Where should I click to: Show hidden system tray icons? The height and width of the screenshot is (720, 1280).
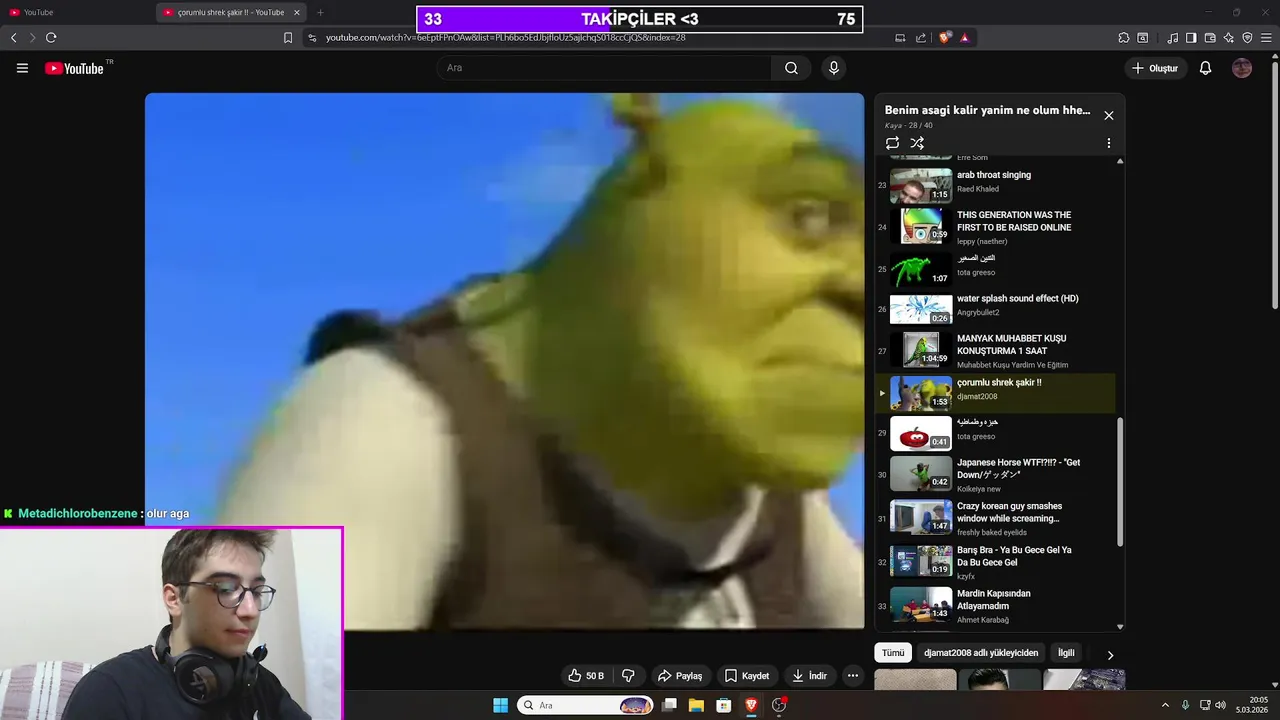[1165, 705]
